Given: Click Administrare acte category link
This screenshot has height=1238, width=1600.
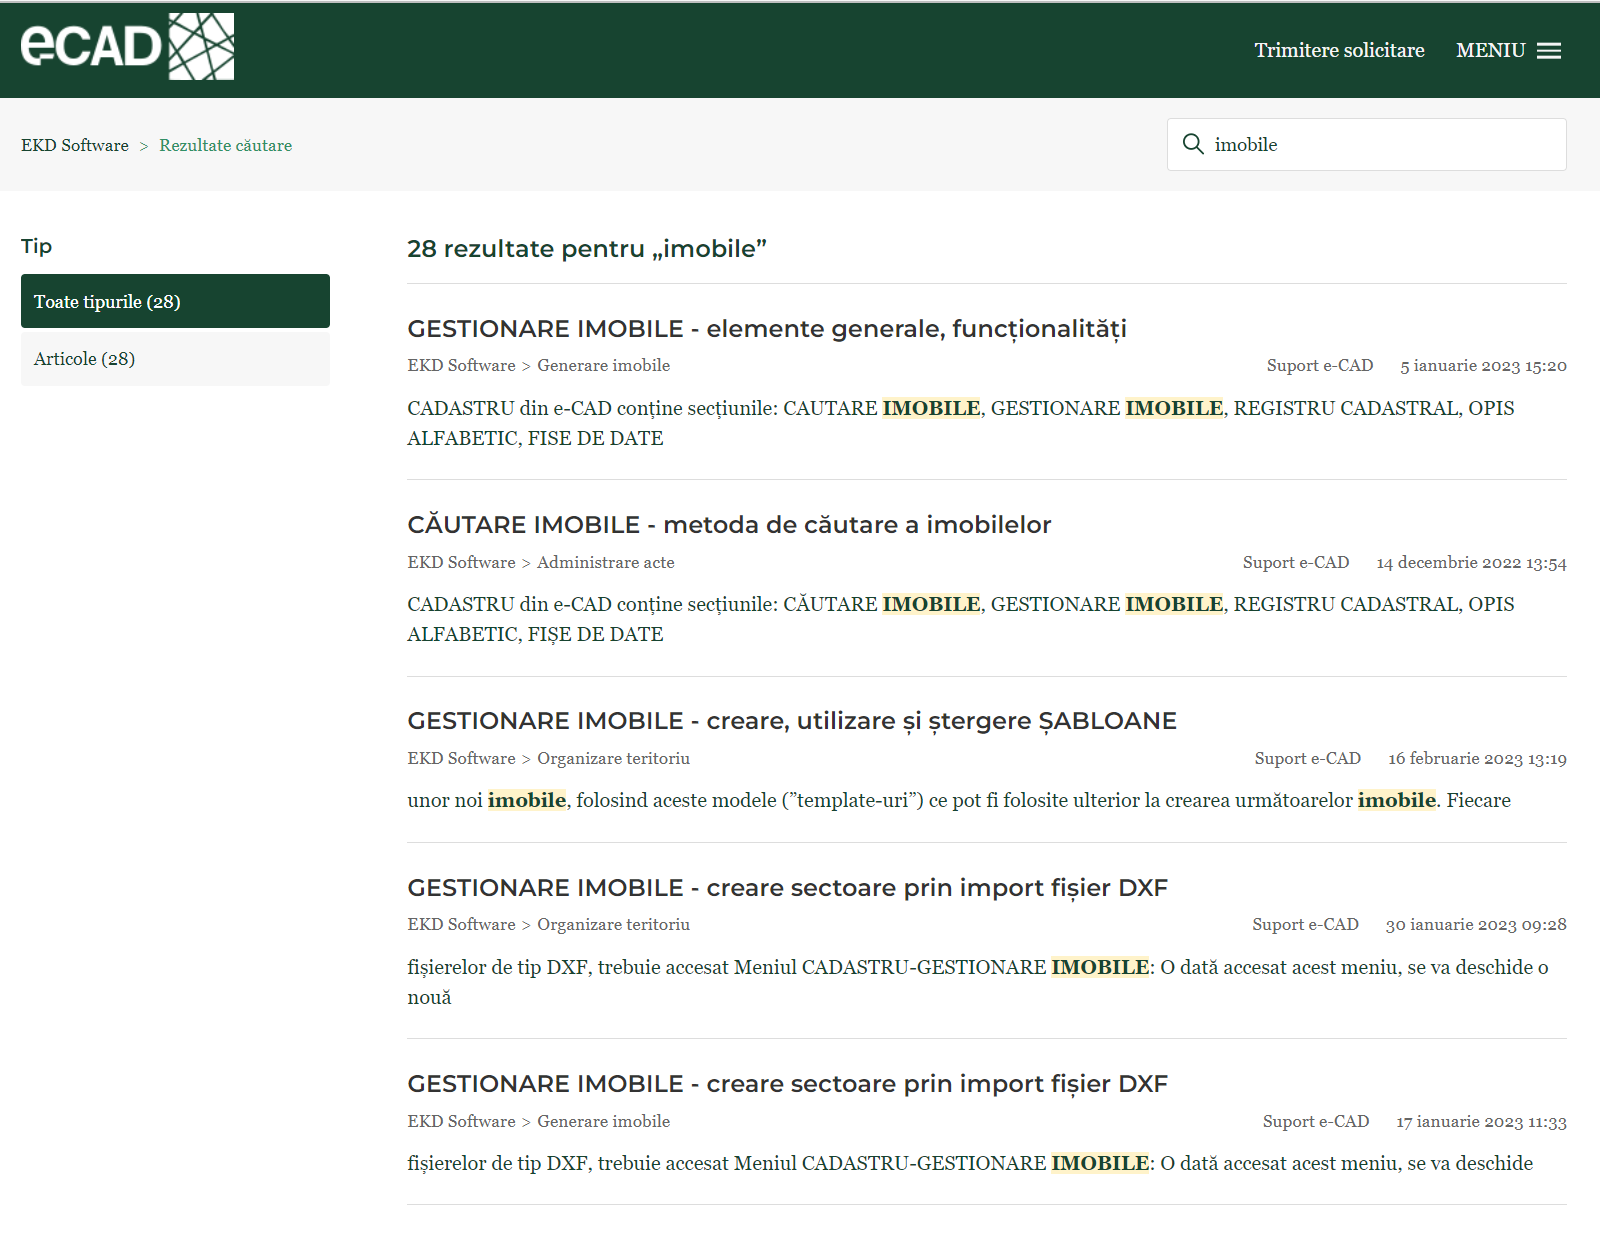Looking at the screenshot, I should (x=605, y=563).
